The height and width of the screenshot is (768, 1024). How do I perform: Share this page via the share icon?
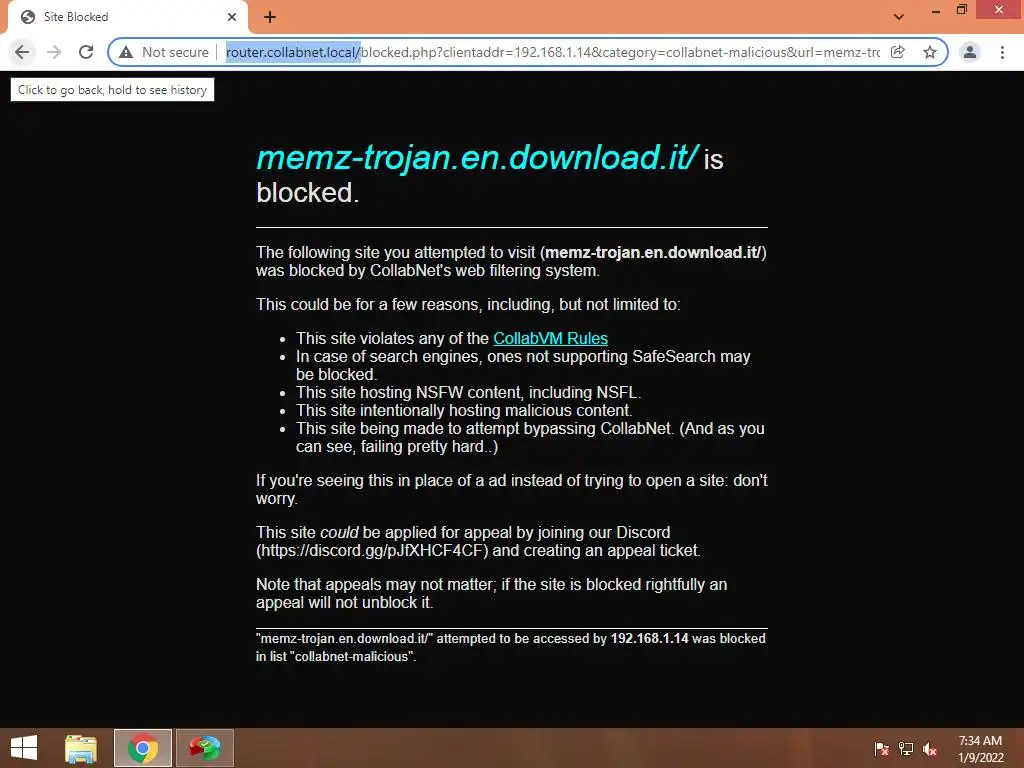898,52
